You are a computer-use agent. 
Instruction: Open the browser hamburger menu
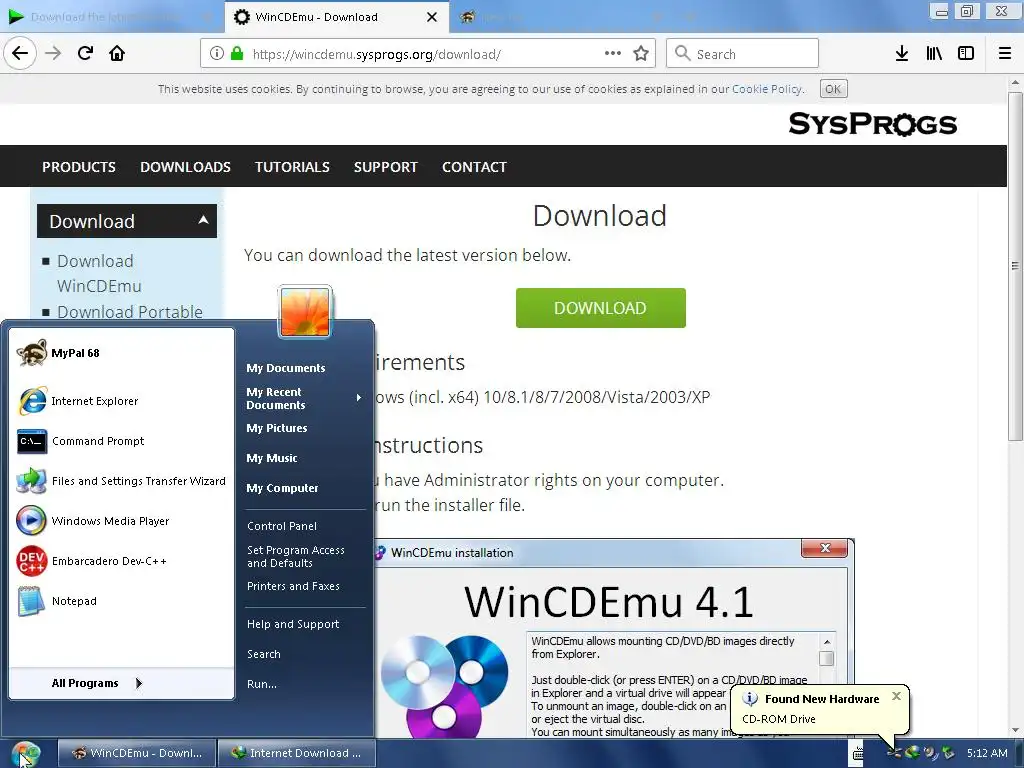(1005, 54)
